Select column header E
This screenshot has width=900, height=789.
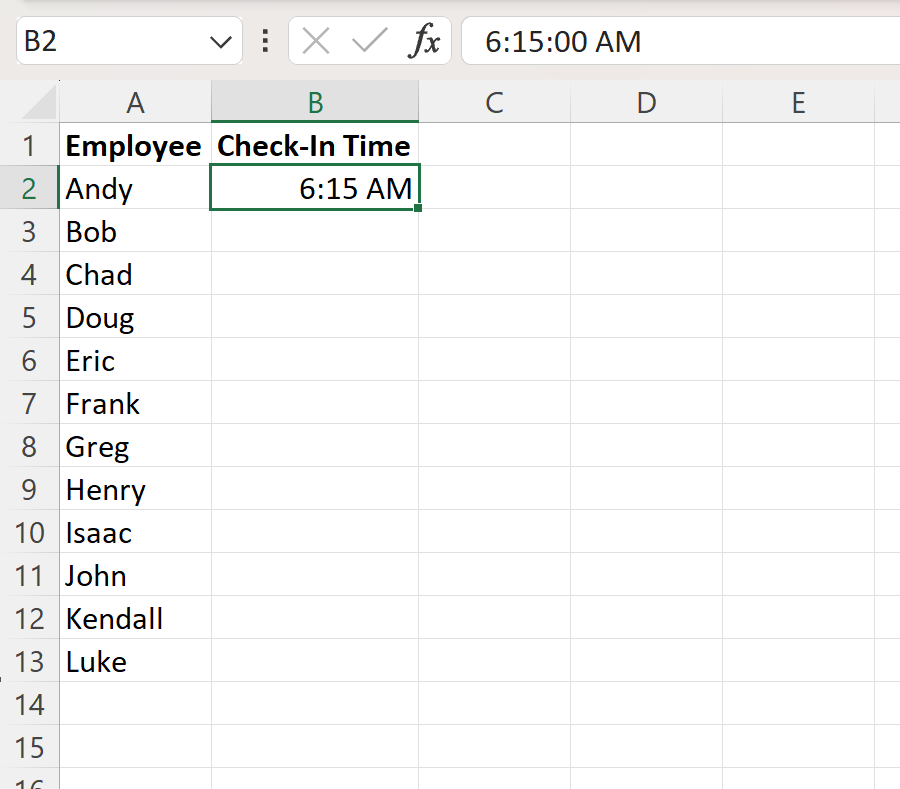pyautogui.click(x=797, y=103)
